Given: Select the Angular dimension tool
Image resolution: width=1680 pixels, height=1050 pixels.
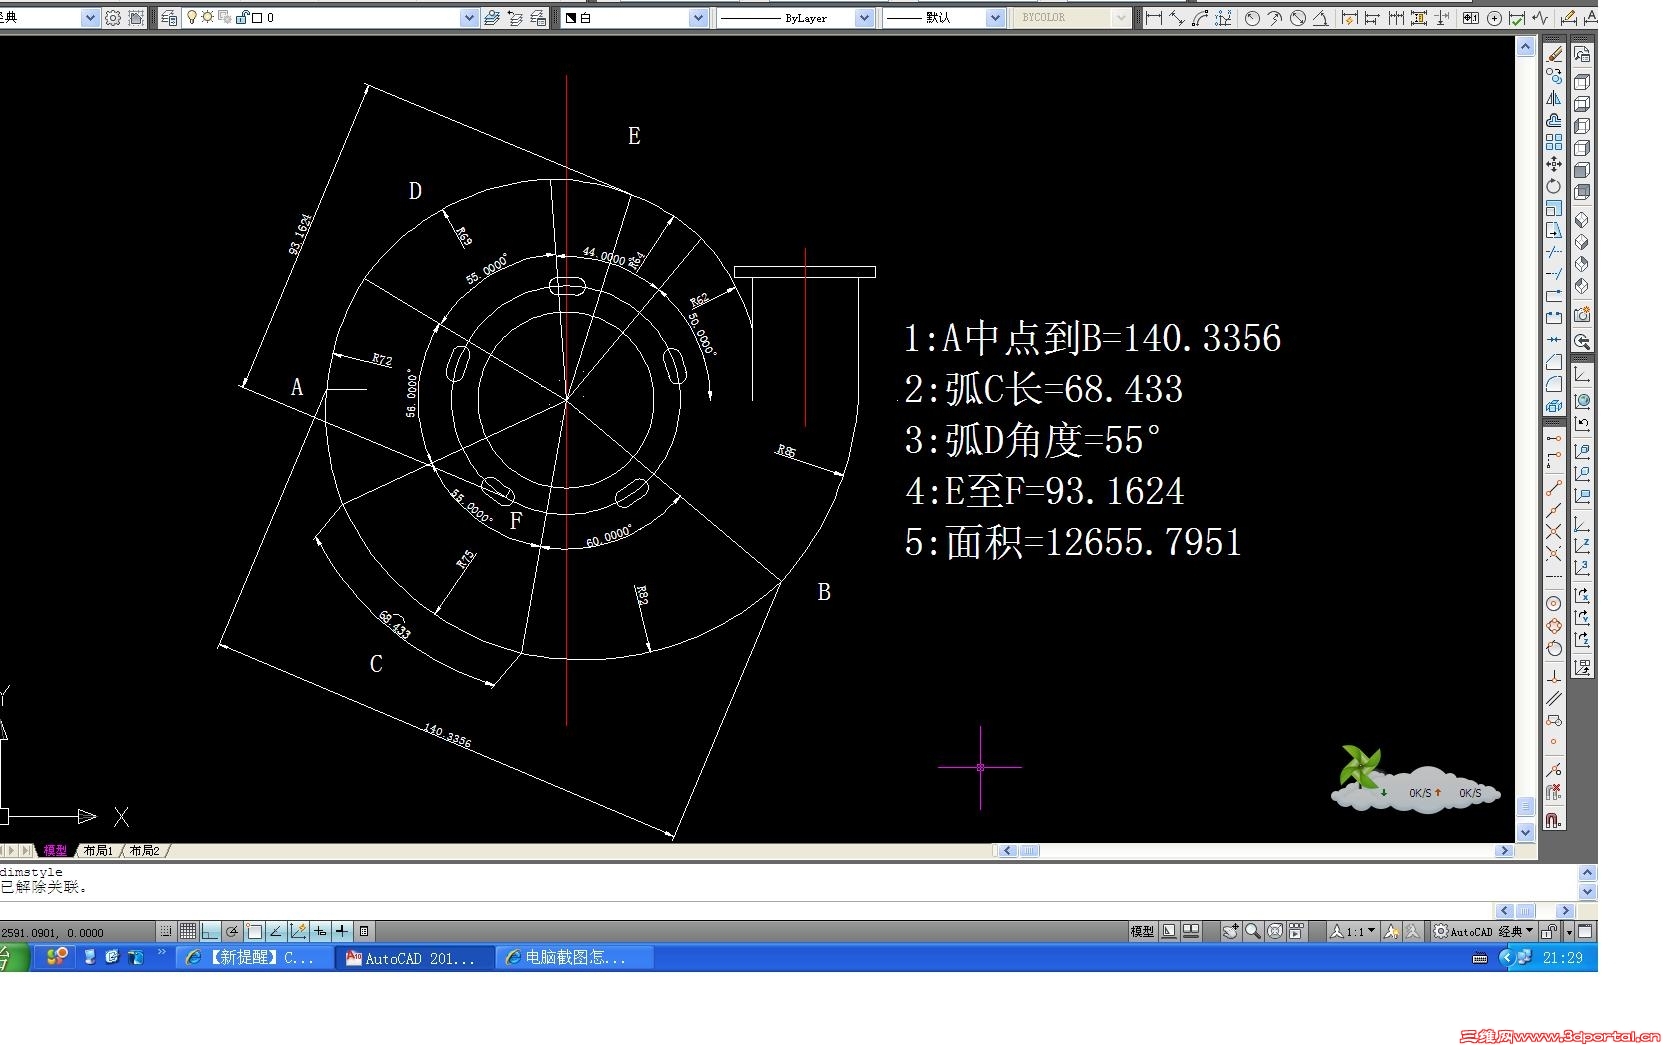Looking at the screenshot, I should 1321,18.
